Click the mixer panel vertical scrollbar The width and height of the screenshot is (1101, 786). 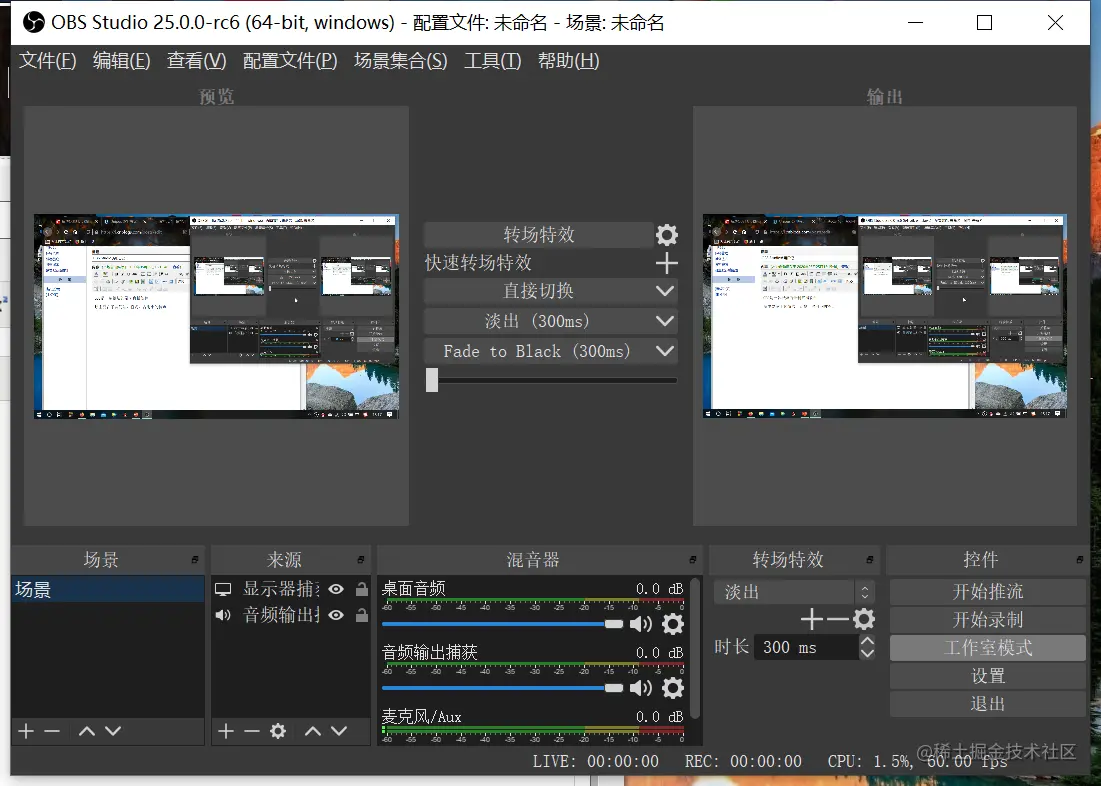(695, 648)
